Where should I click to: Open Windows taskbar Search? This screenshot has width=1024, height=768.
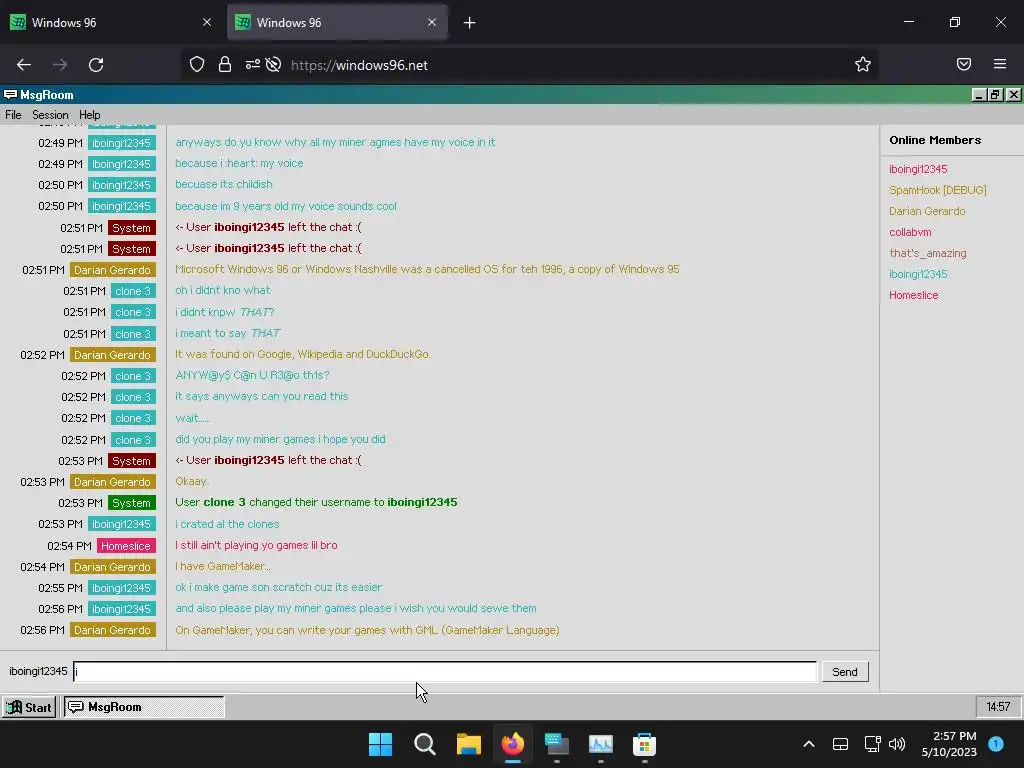424,744
